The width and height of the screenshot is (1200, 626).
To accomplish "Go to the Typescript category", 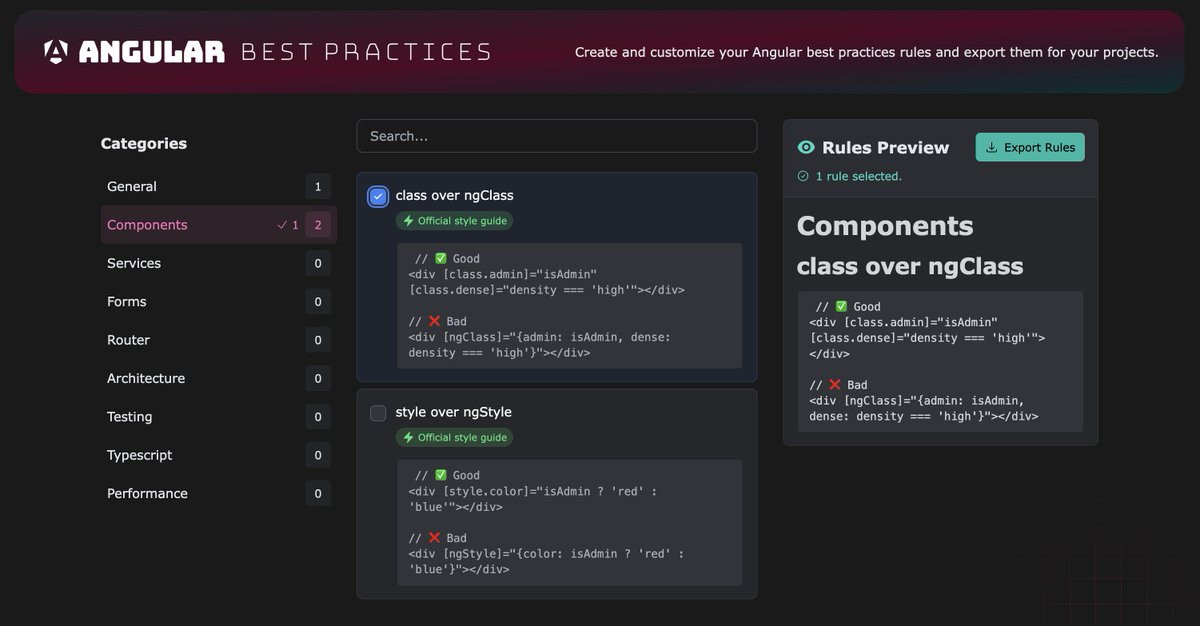I will pyautogui.click(x=219, y=455).
